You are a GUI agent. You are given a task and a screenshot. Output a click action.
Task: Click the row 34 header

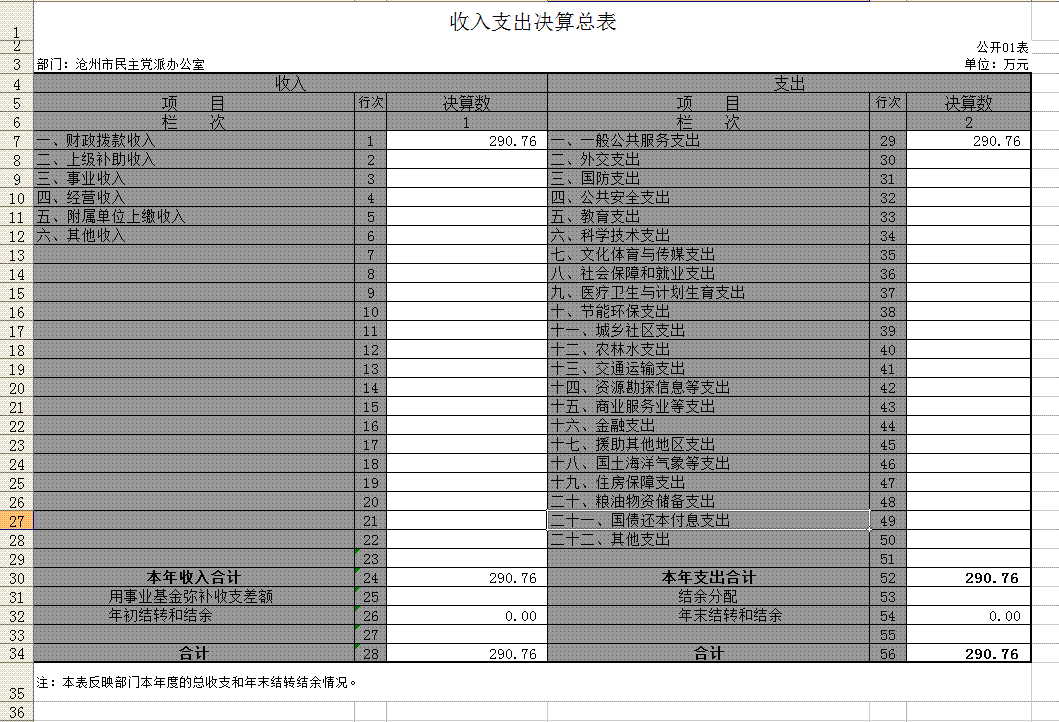pyautogui.click(x=16, y=654)
